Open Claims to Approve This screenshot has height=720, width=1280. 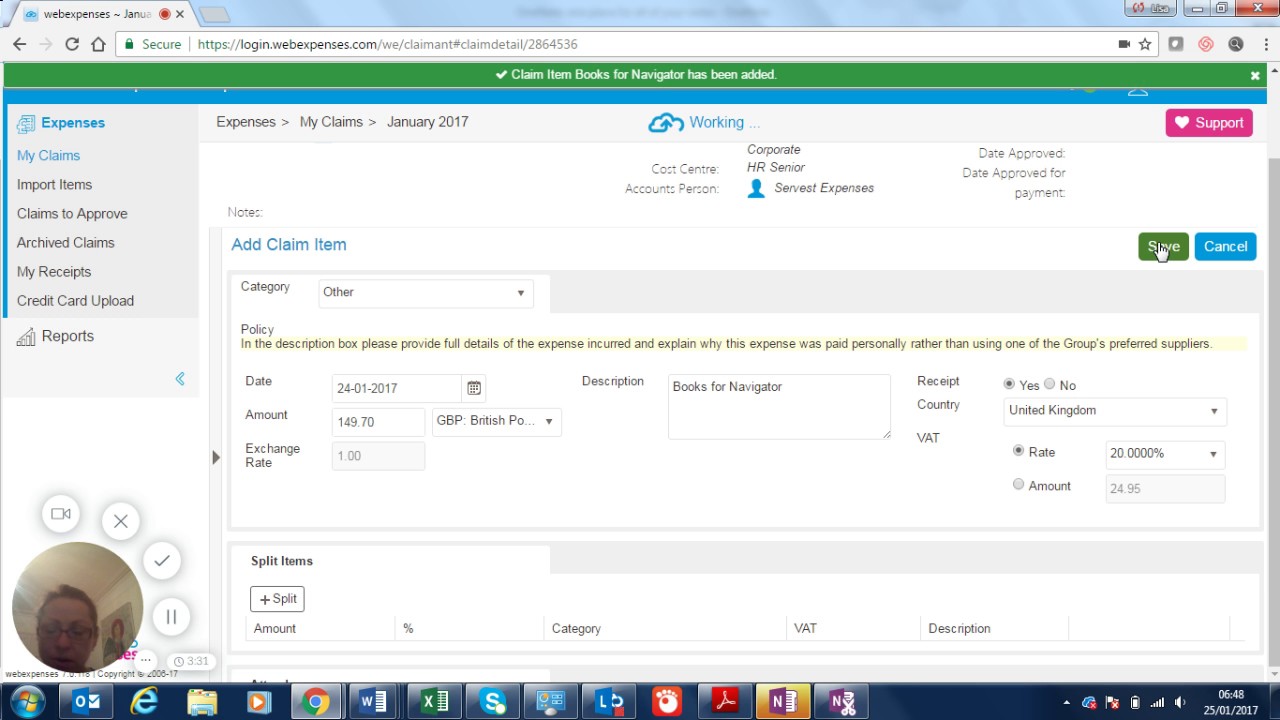(72, 214)
